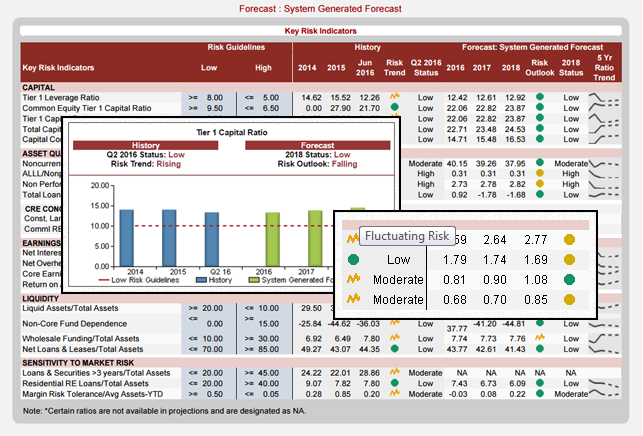Click Common Equity Tier 1 Capital Ratio label
This screenshot has height=436, width=643.
(87, 108)
